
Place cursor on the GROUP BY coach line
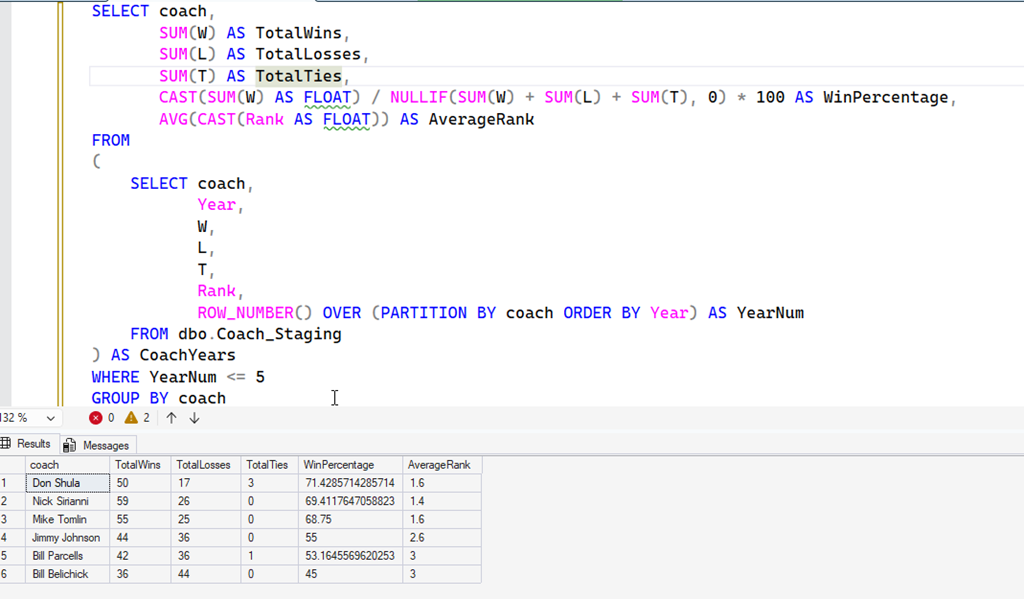pyautogui.click(x=158, y=398)
